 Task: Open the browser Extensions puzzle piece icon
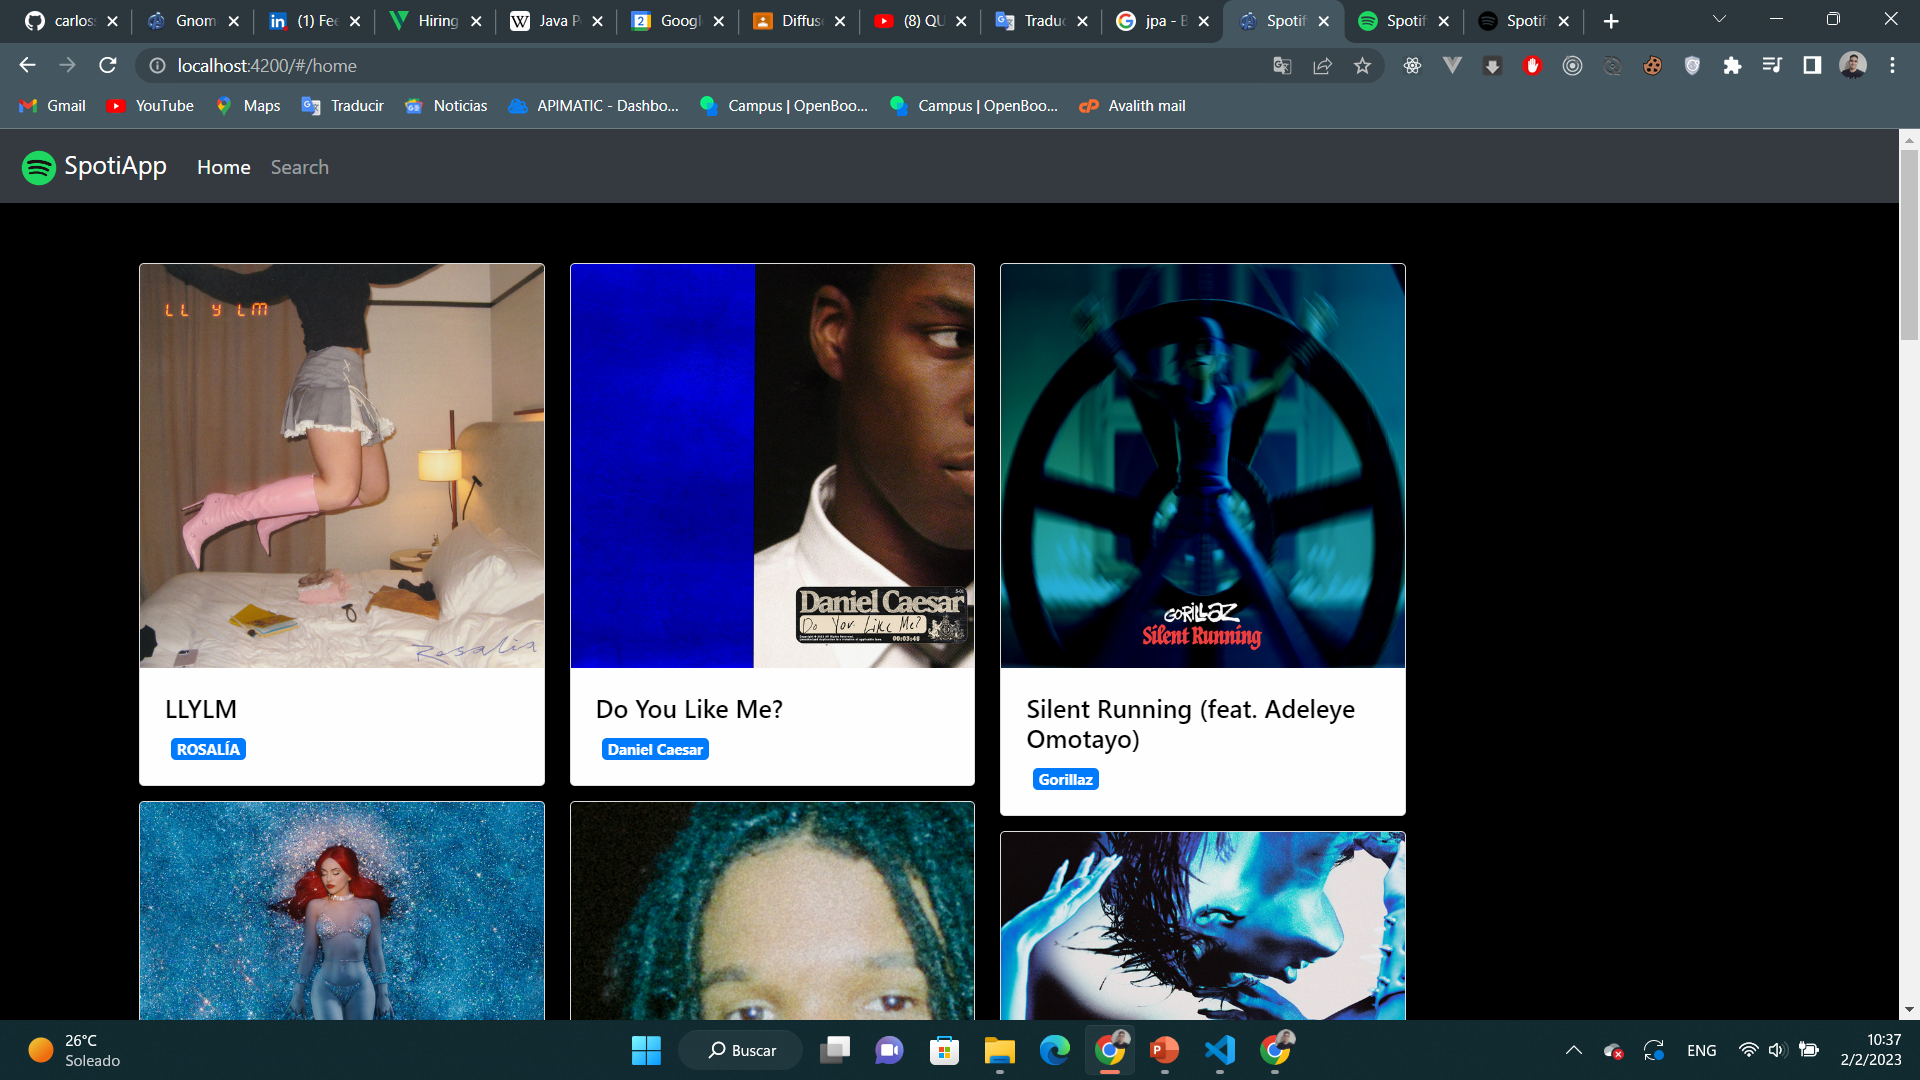[1733, 66]
